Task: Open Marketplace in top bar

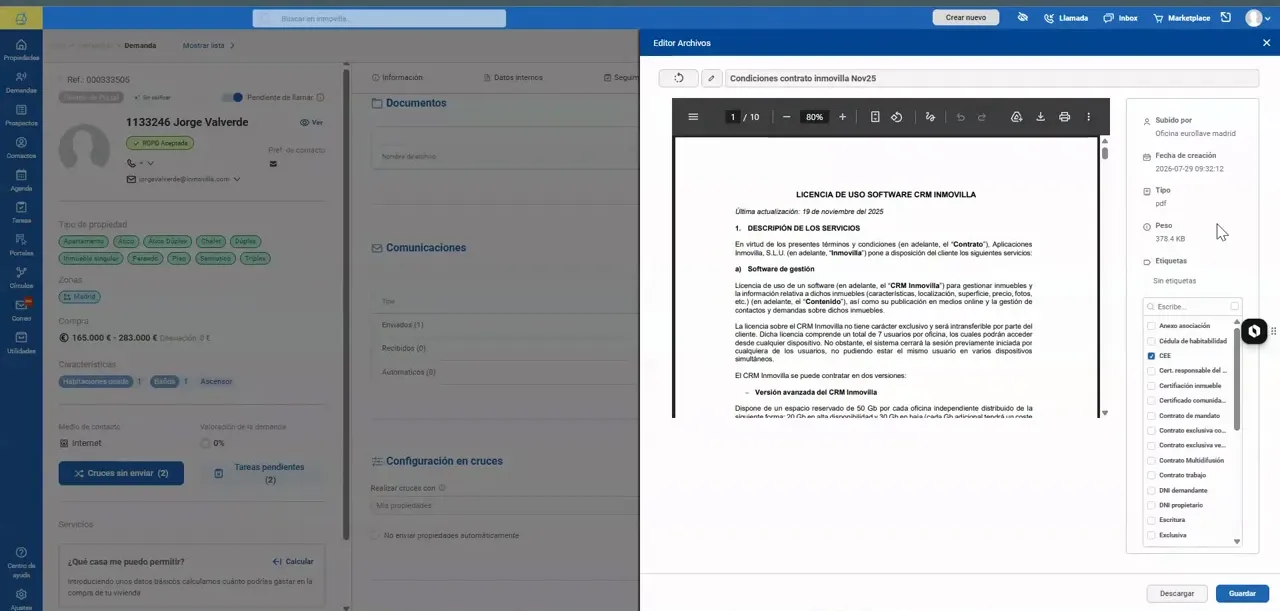Action: tap(1181, 18)
